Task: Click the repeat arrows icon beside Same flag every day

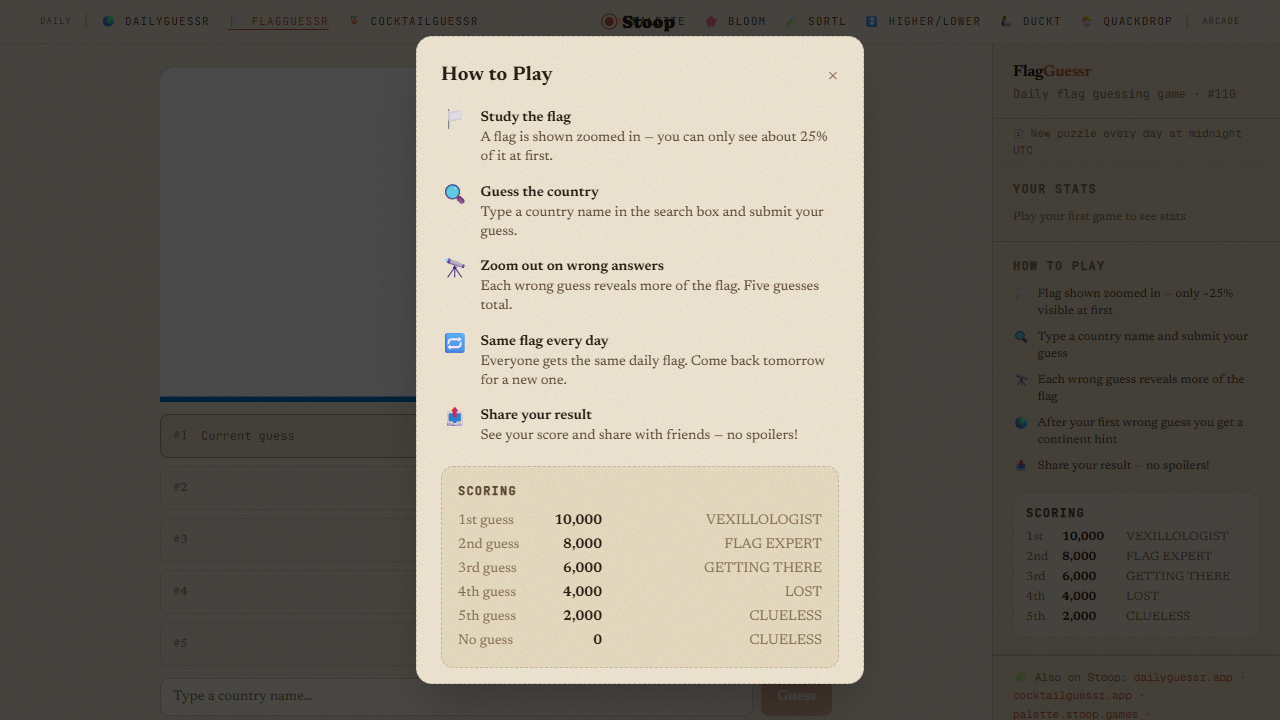Action: [455, 343]
